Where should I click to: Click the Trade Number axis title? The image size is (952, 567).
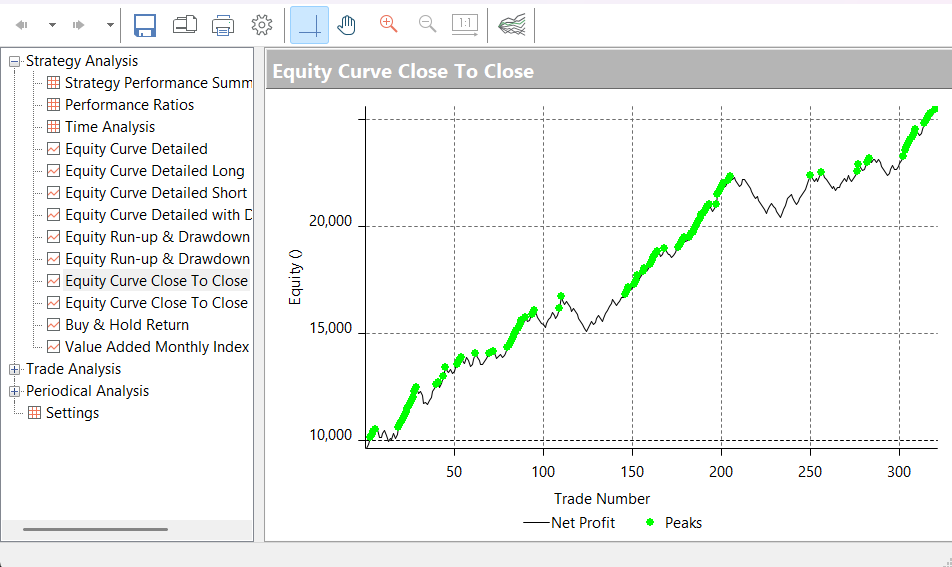click(602, 498)
